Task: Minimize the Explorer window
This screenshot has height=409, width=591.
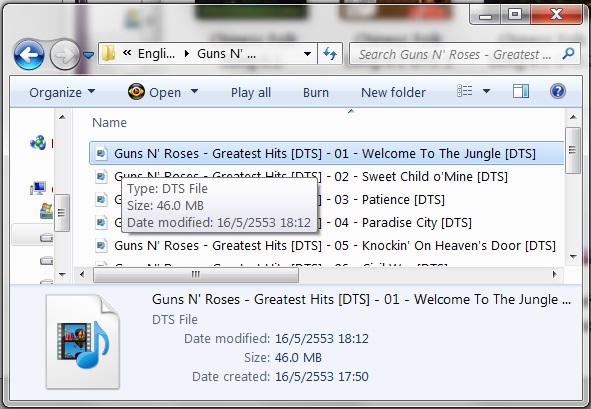Action: coord(485,16)
